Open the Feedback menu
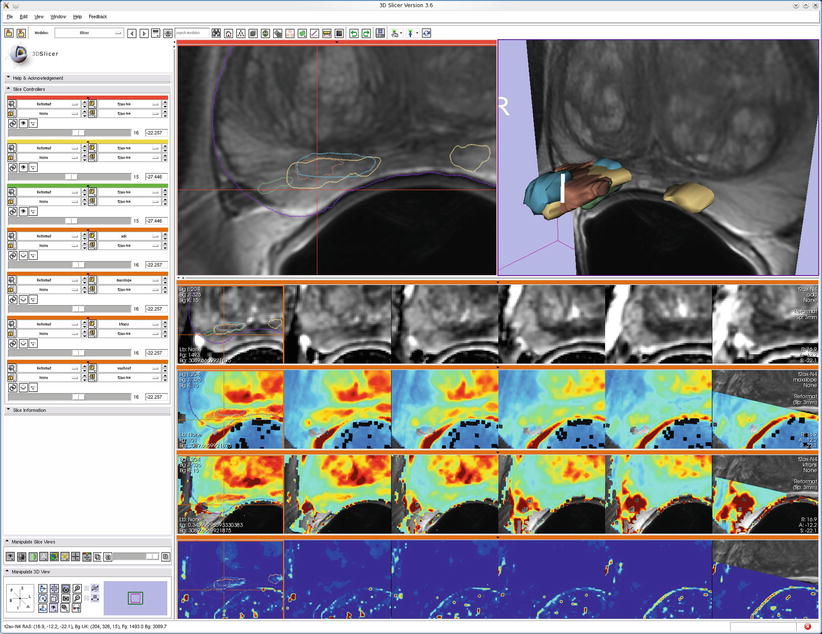The width and height of the screenshot is (822, 634). pos(97,17)
